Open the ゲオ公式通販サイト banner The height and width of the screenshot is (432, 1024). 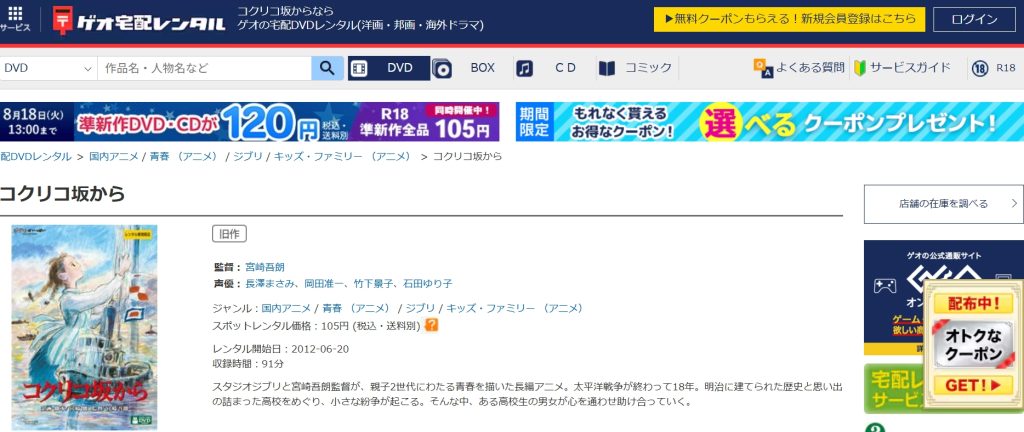point(944,297)
